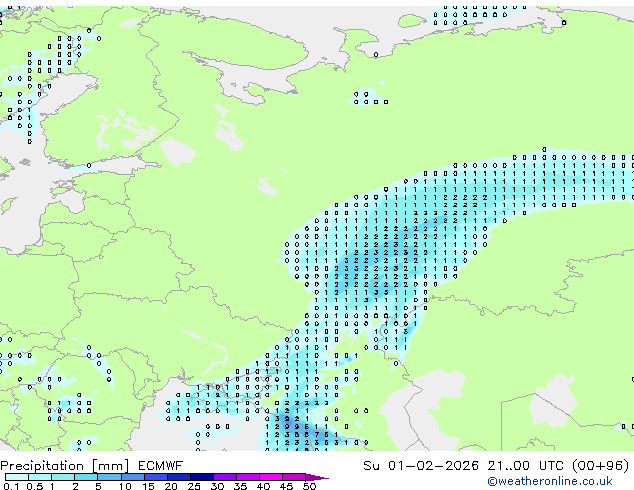The image size is (634, 490).
Task: Click the legend swatch between 0.1 and 0.5
Action: coord(17,477)
